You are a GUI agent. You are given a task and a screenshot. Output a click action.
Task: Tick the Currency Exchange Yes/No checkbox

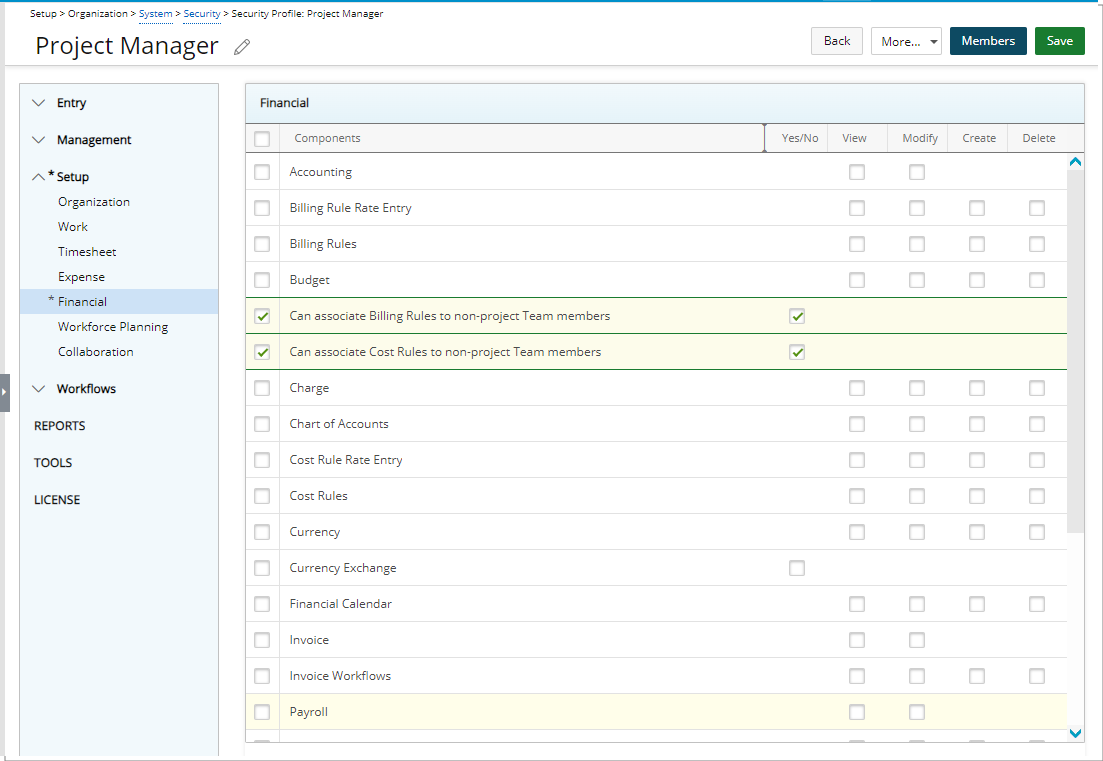coord(797,568)
